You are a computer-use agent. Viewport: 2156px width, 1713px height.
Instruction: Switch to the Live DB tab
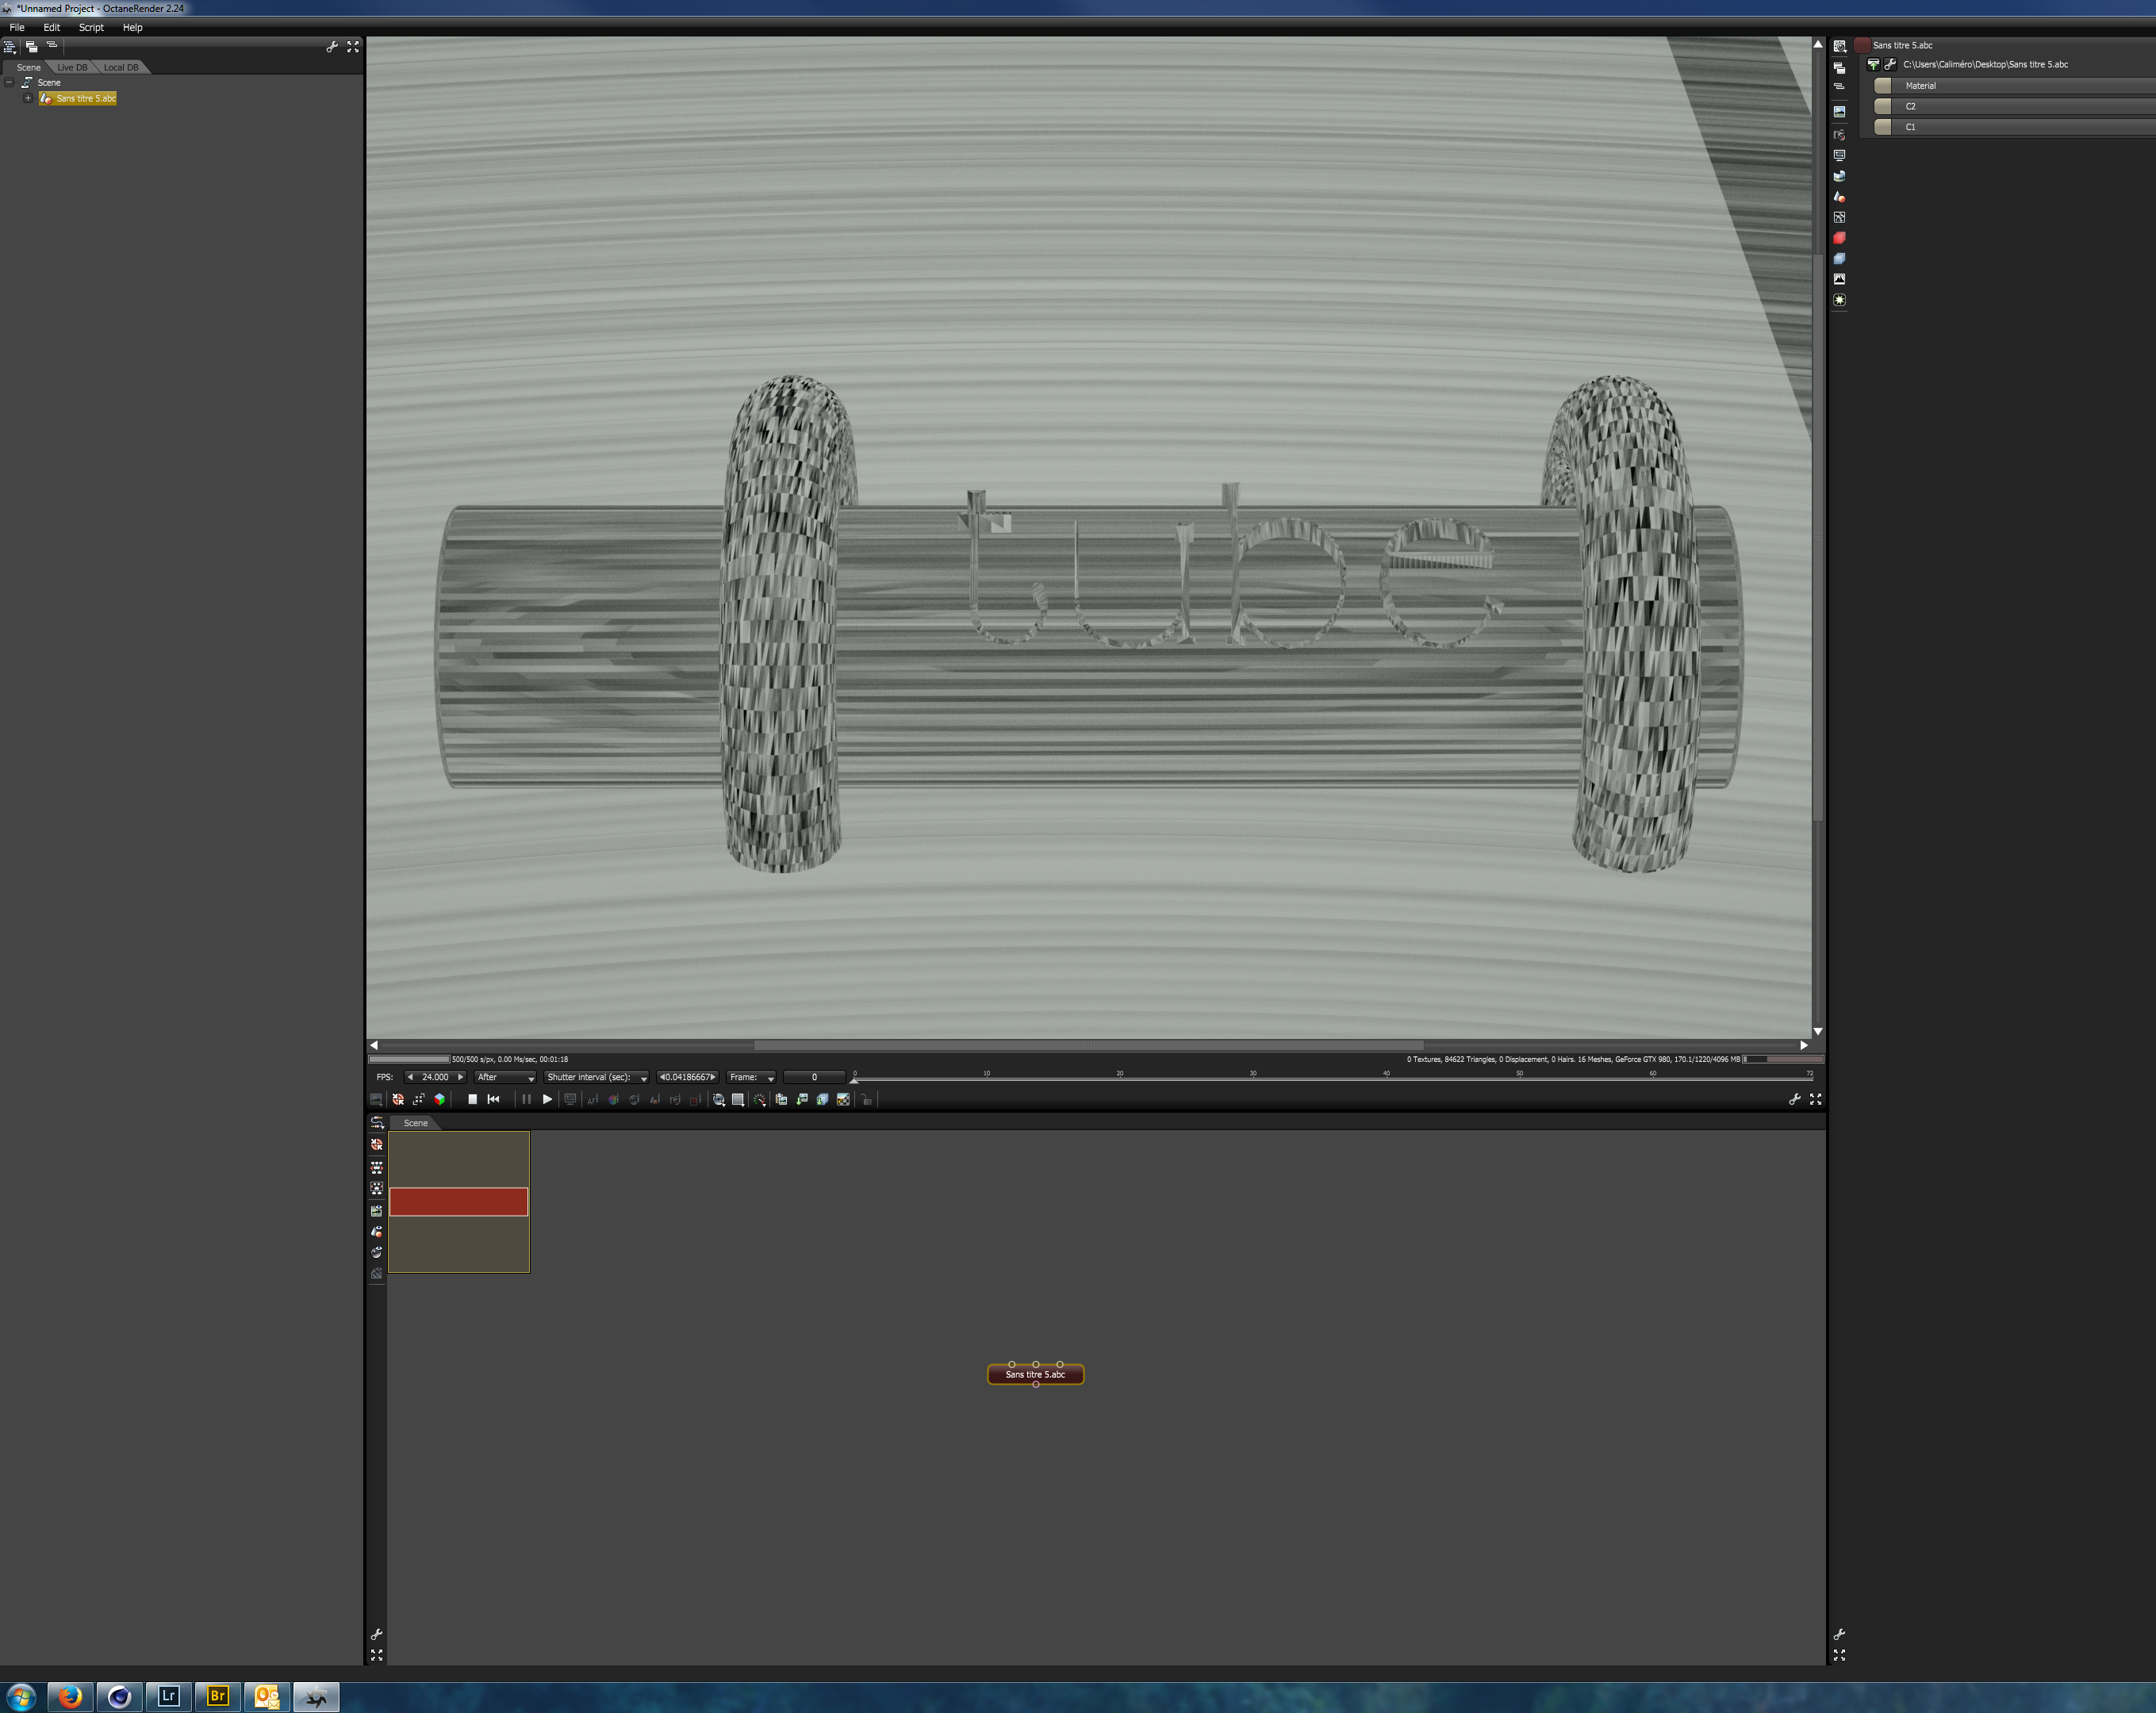[x=72, y=67]
